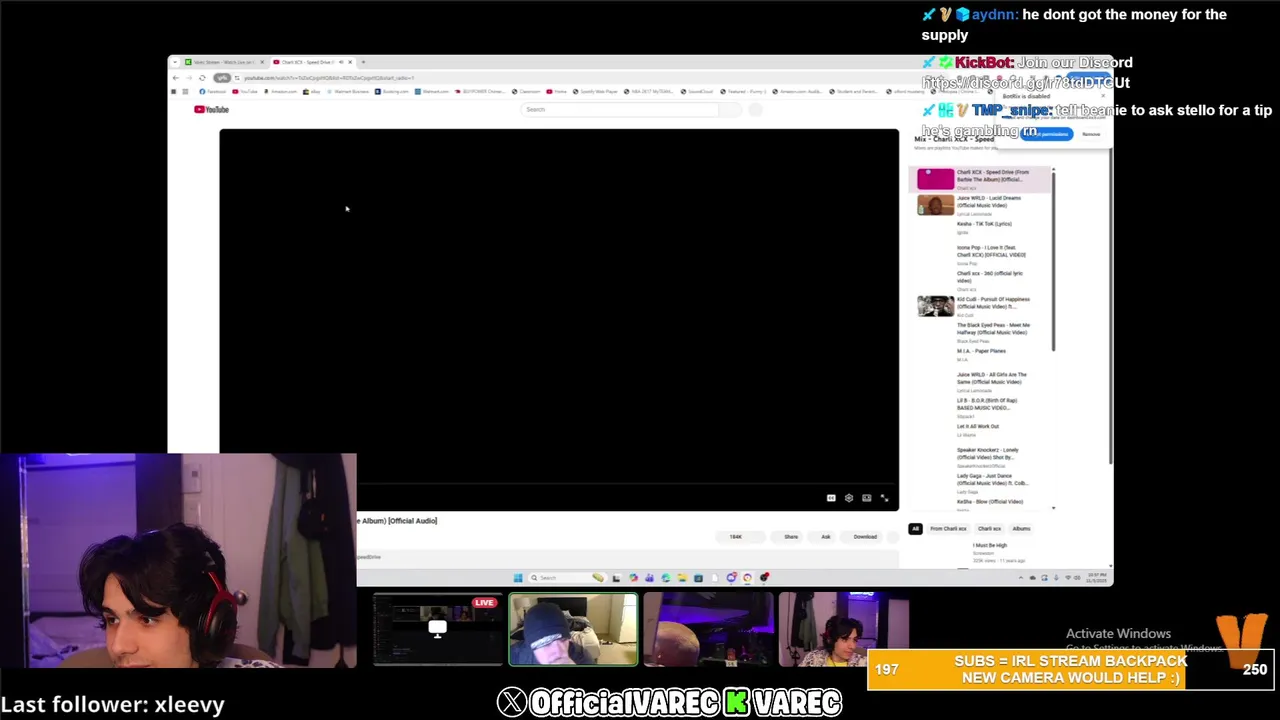Click the blue permissions button in popup

point(1046,134)
